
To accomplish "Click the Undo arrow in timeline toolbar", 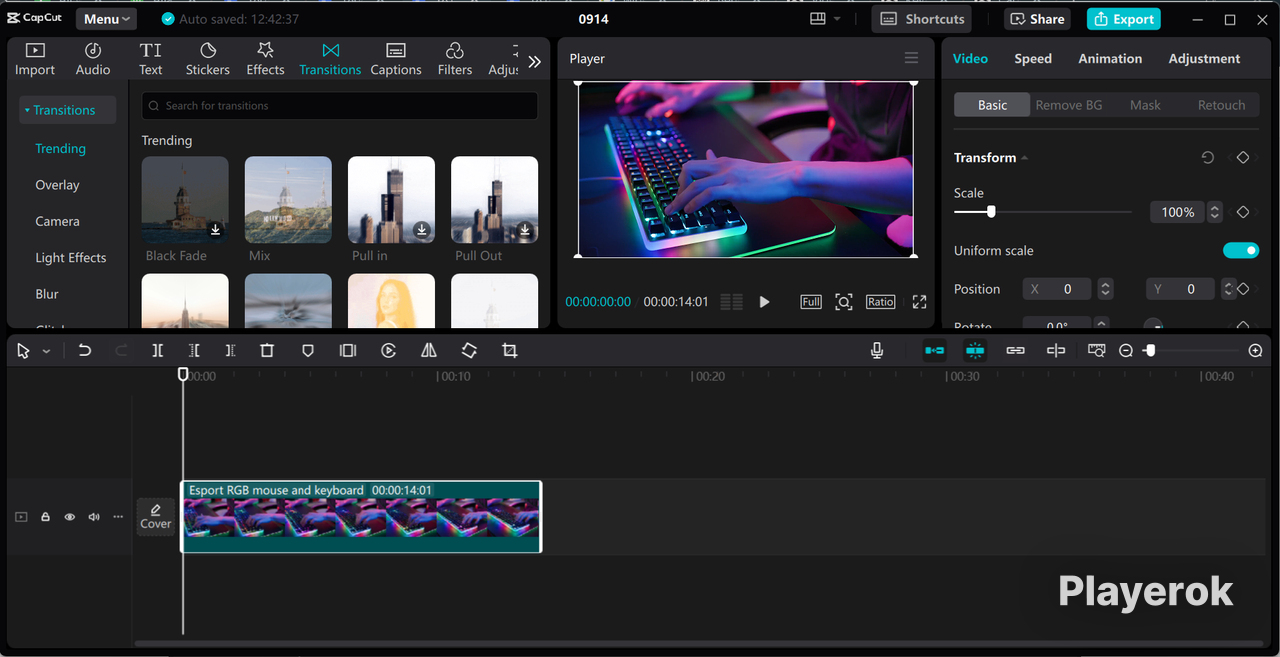I will (85, 351).
